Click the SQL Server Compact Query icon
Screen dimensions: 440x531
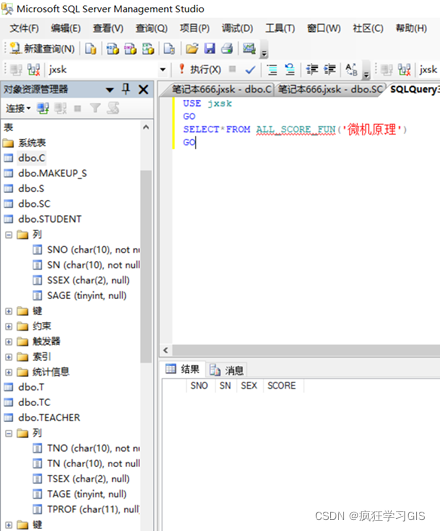tap(169, 49)
